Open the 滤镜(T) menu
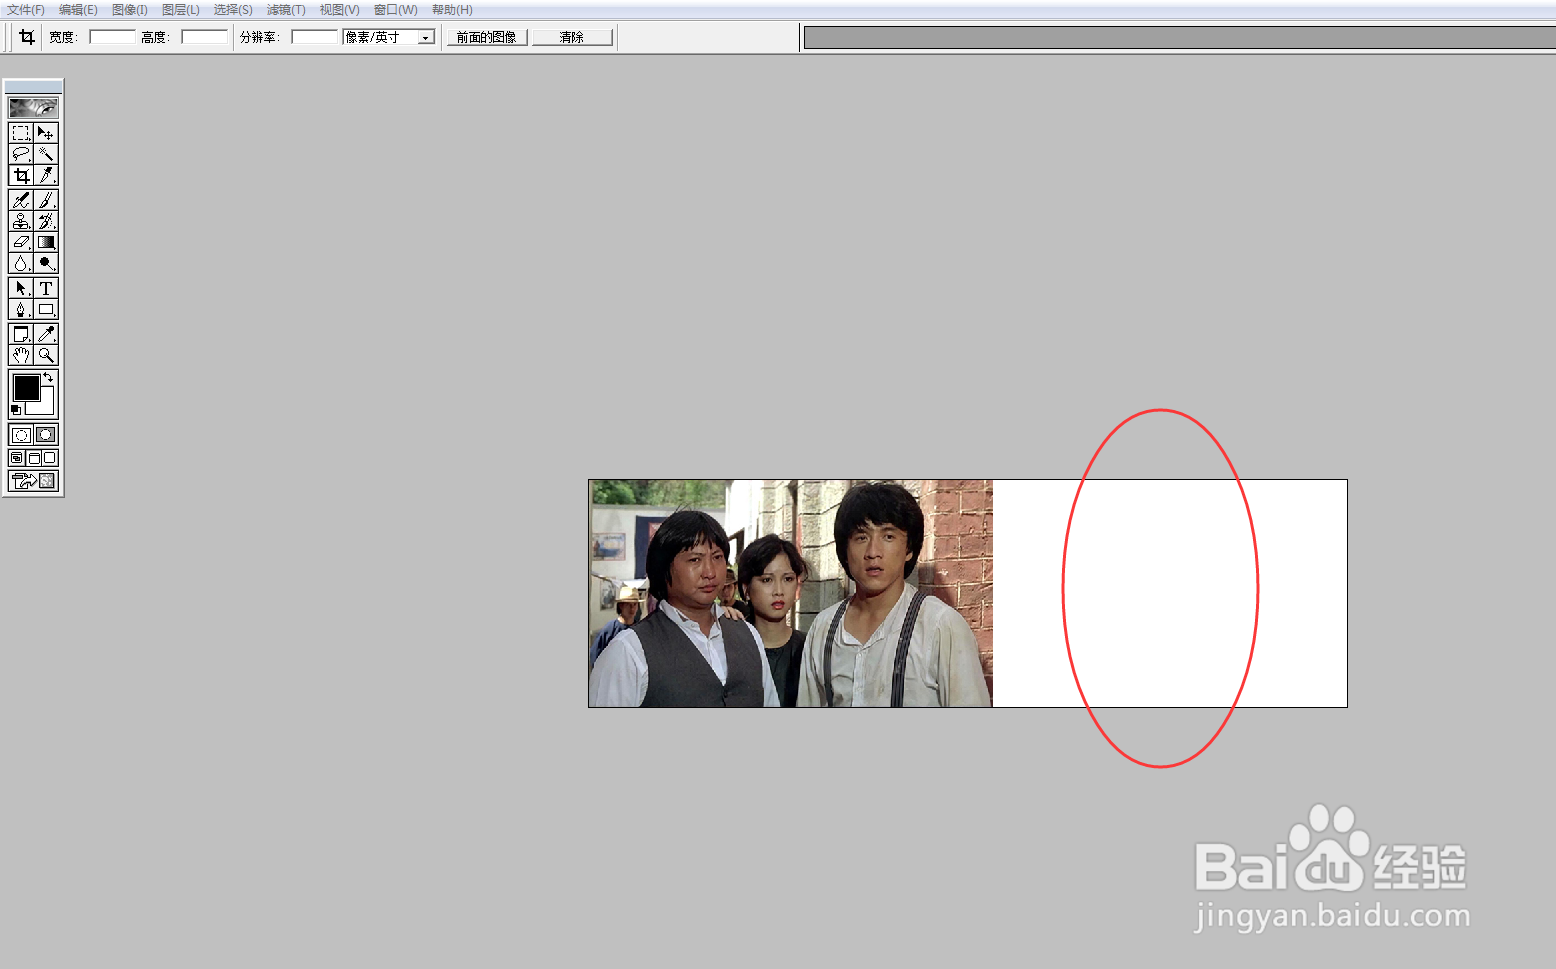Viewport: 1556px width, 969px height. 286,10
